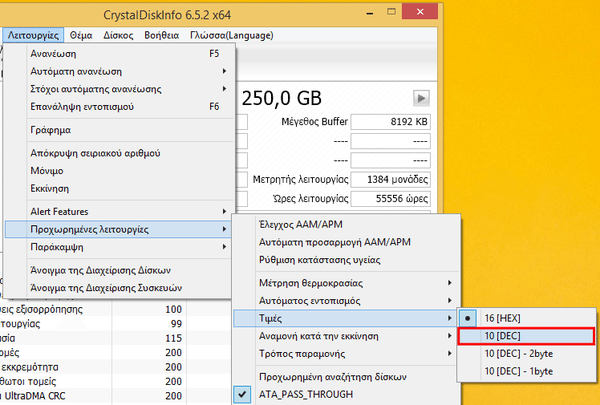
Task: Click Μέγεθος Buffer label
Action: [315, 122]
